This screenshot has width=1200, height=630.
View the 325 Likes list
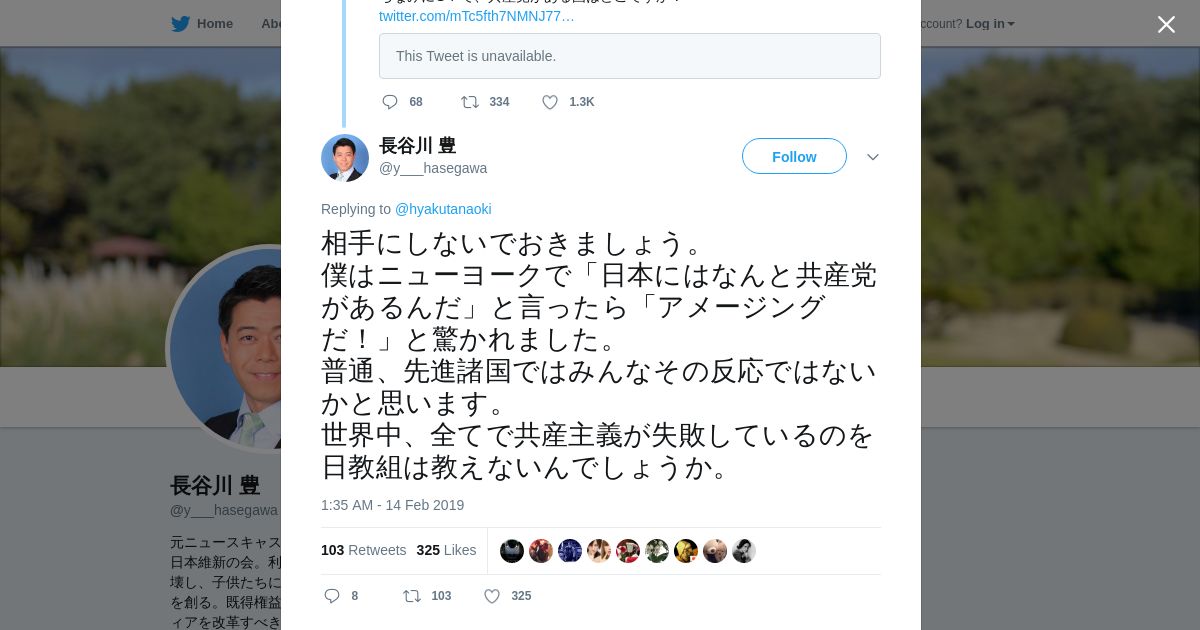pyautogui.click(x=446, y=550)
